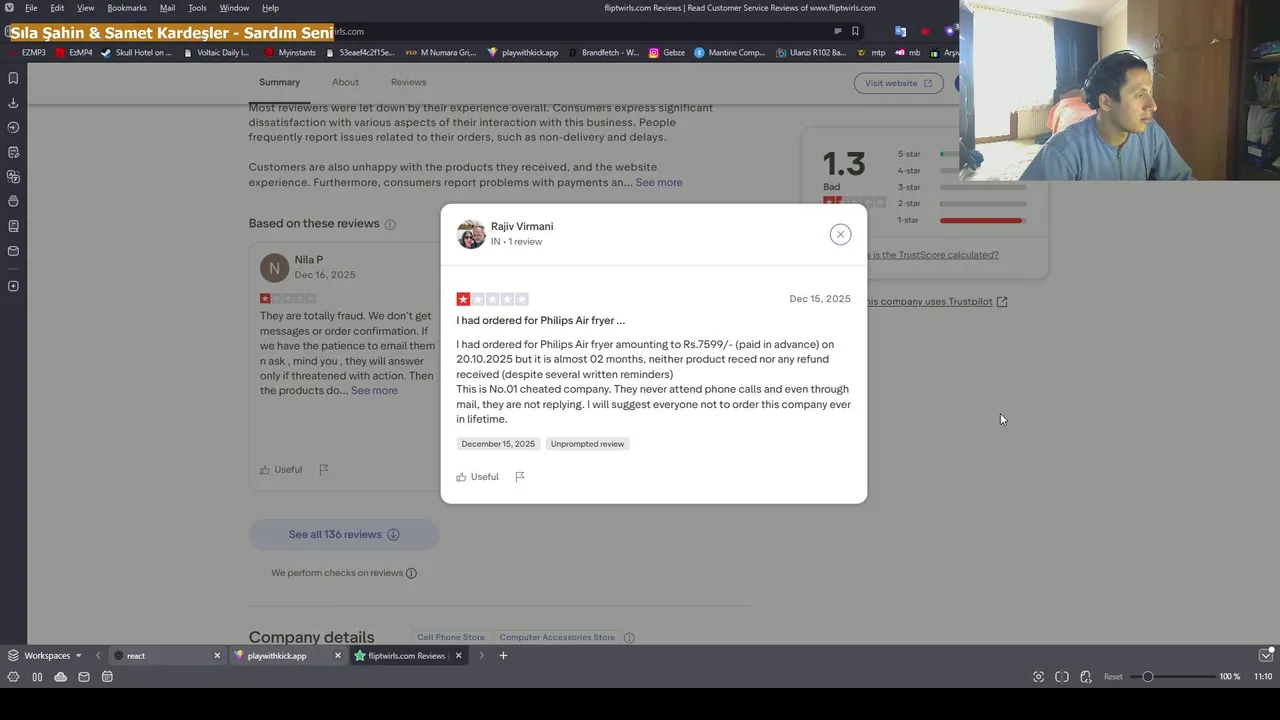Screen dimensions: 1280x720
Task: Open the Skull Hotel bookmark
Action: click(136, 52)
